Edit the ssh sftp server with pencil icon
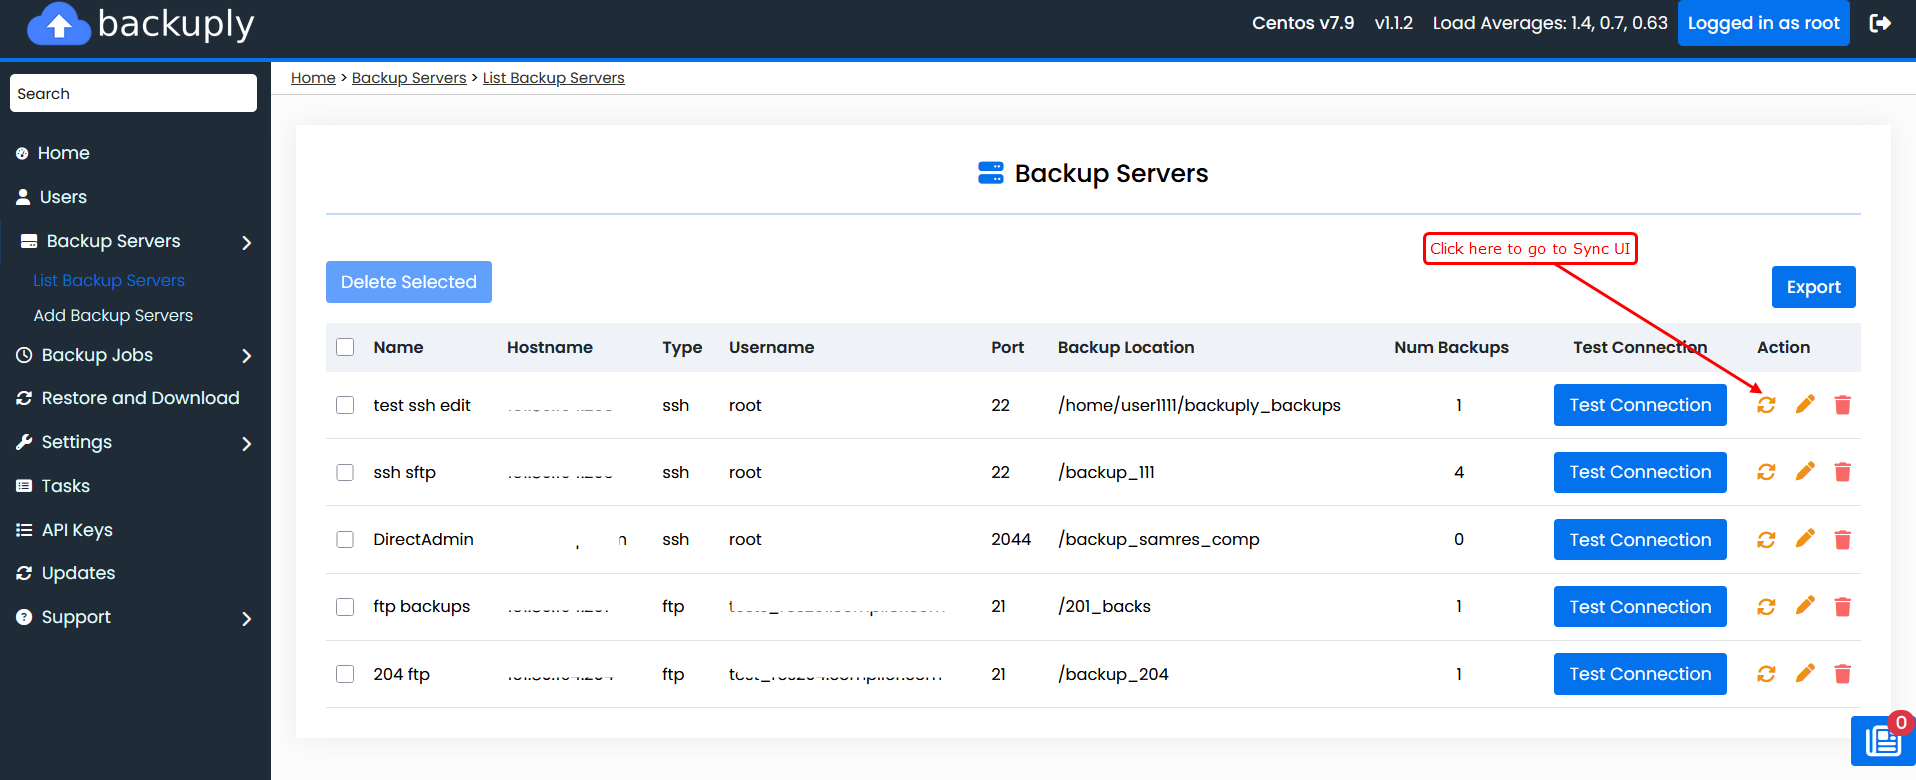The image size is (1916, 780). tap(1805, 472)
